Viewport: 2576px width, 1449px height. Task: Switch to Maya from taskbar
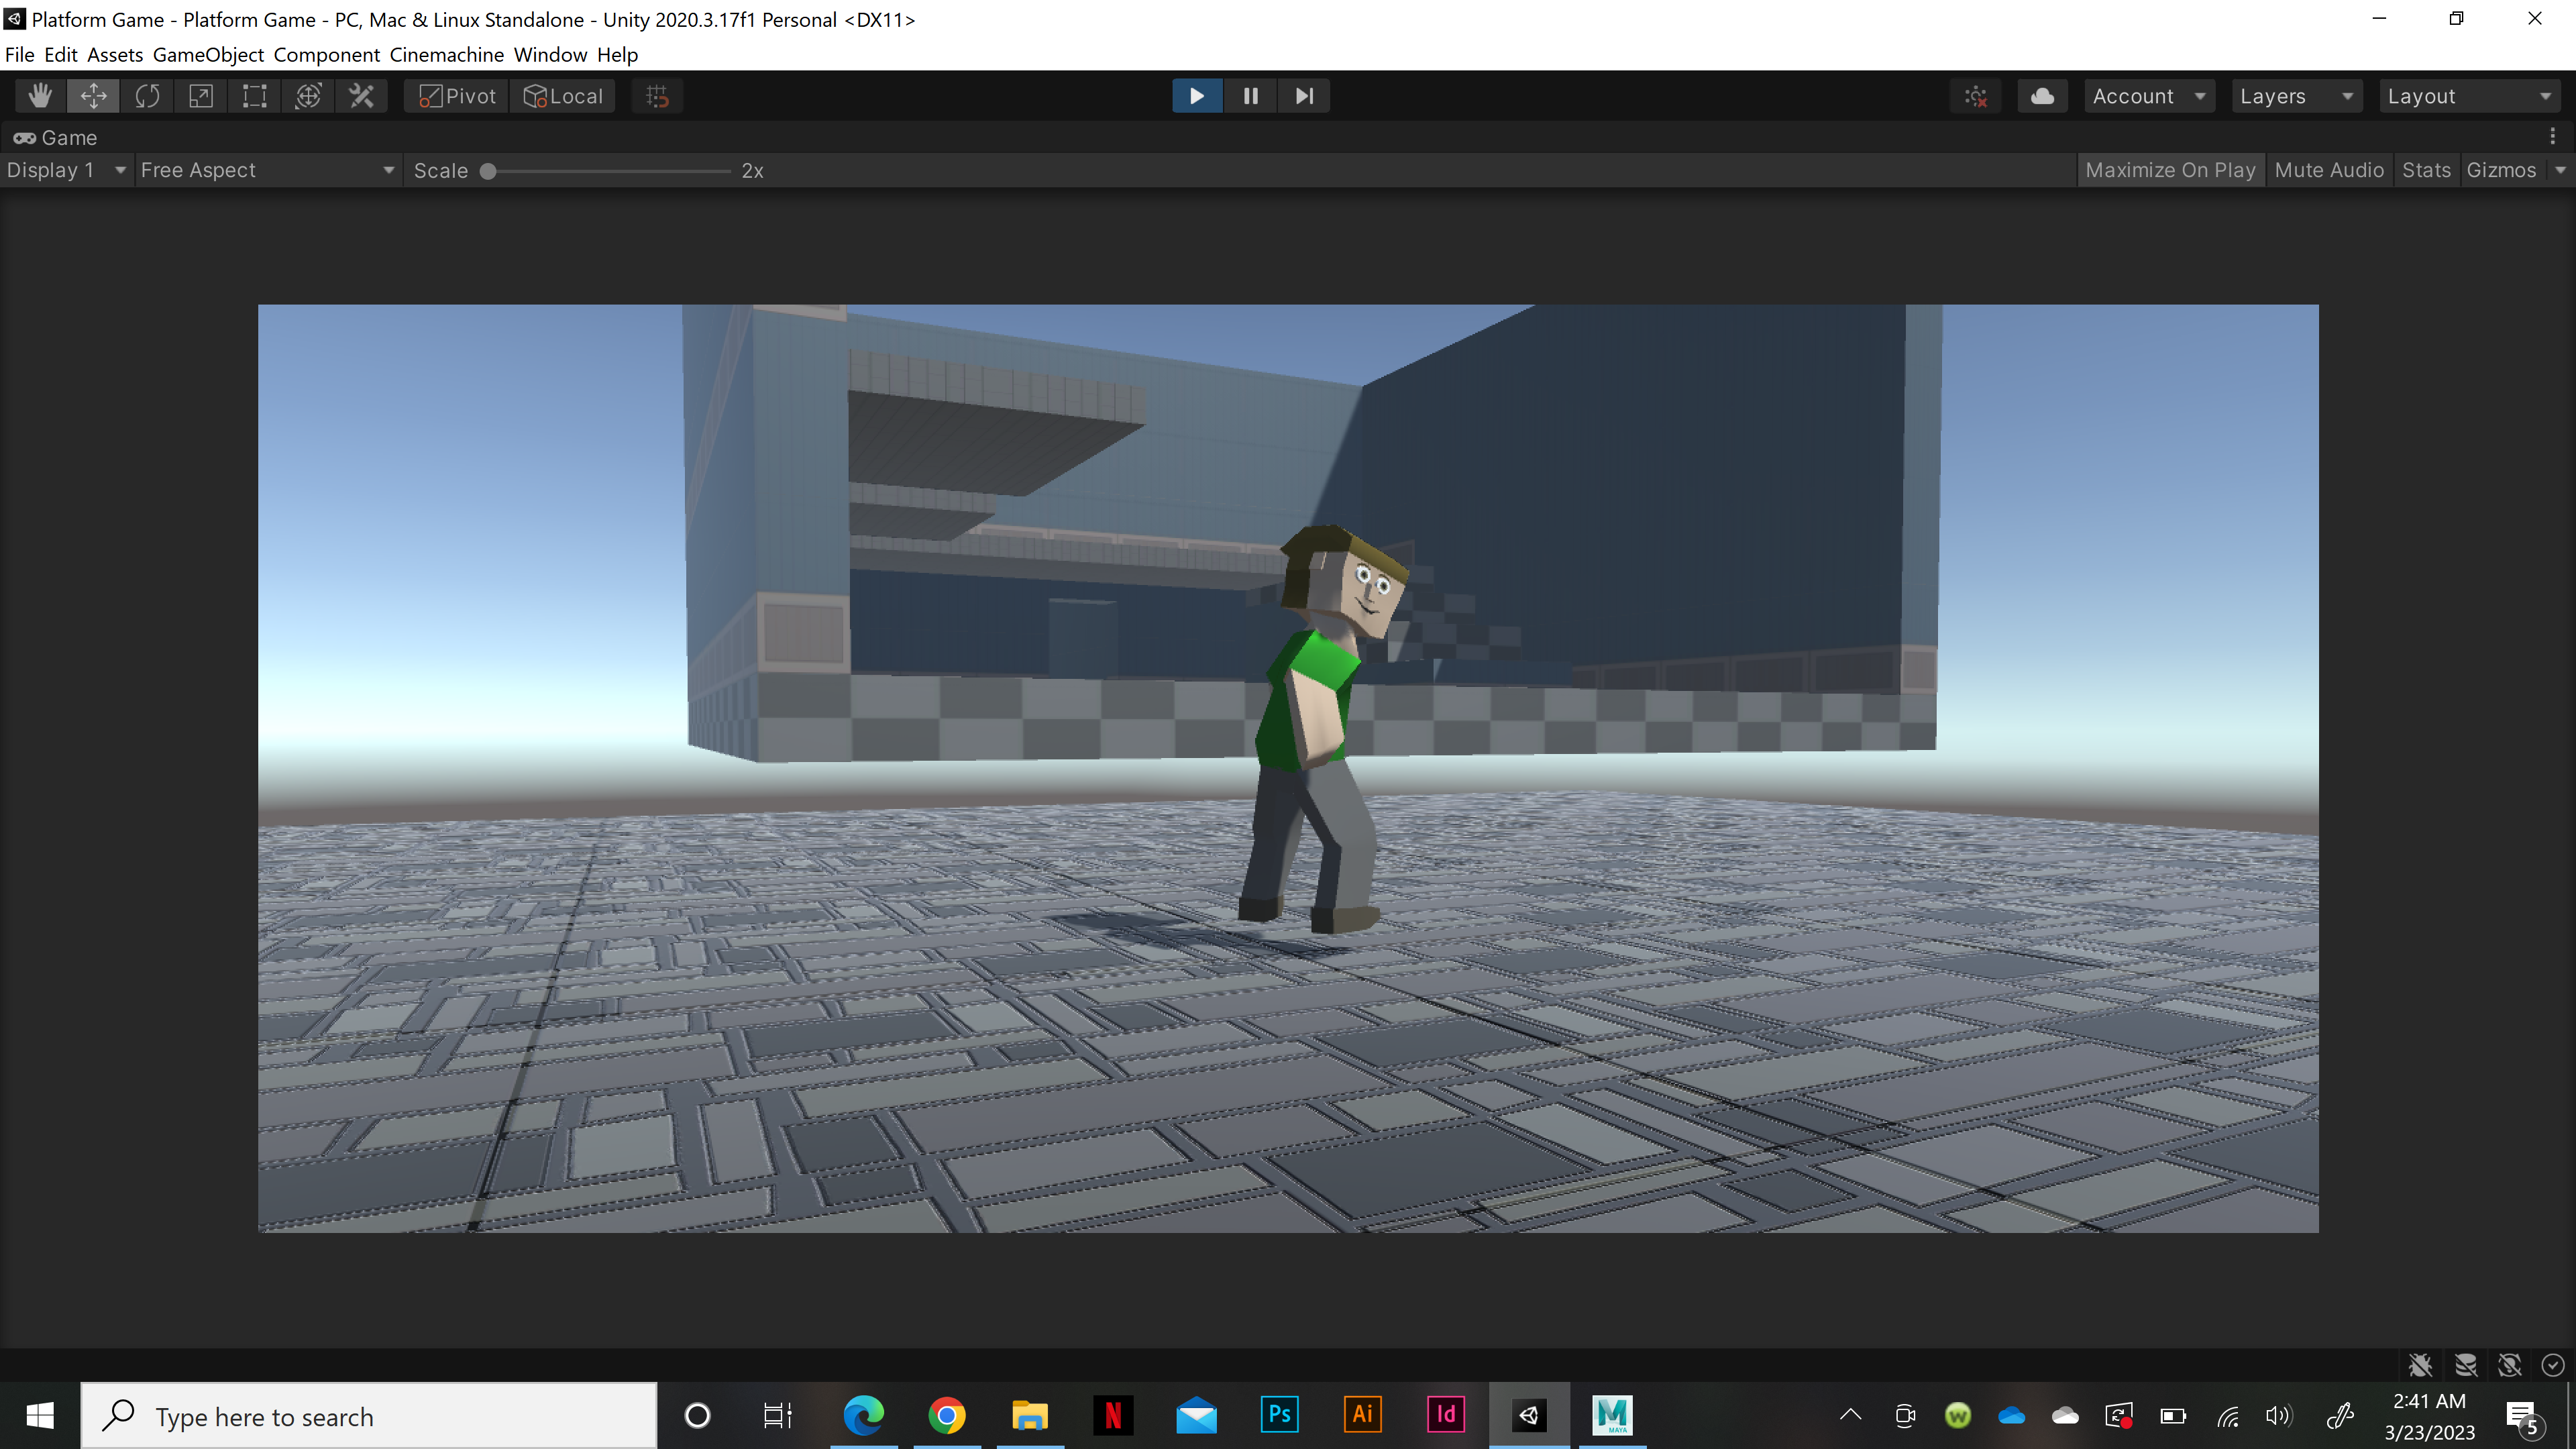1612,1415
